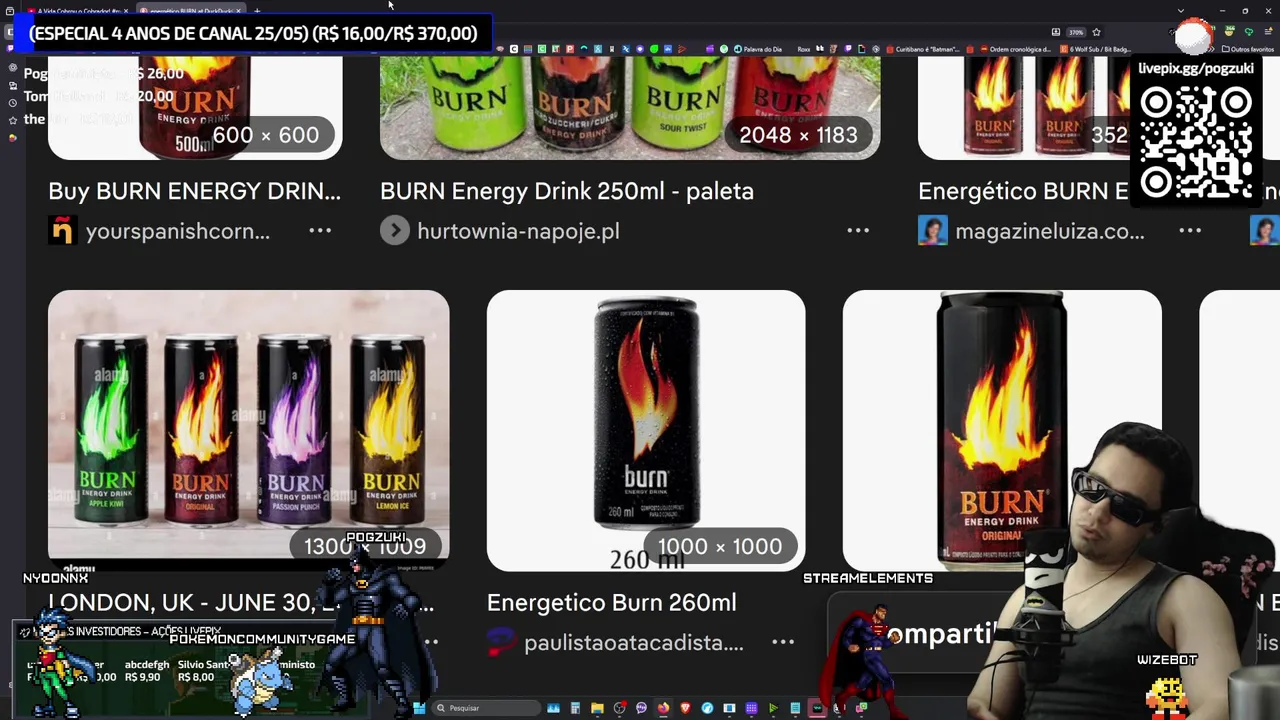Bookmark this page with the star icon

pyautogui.click(x=1096, y=32)
